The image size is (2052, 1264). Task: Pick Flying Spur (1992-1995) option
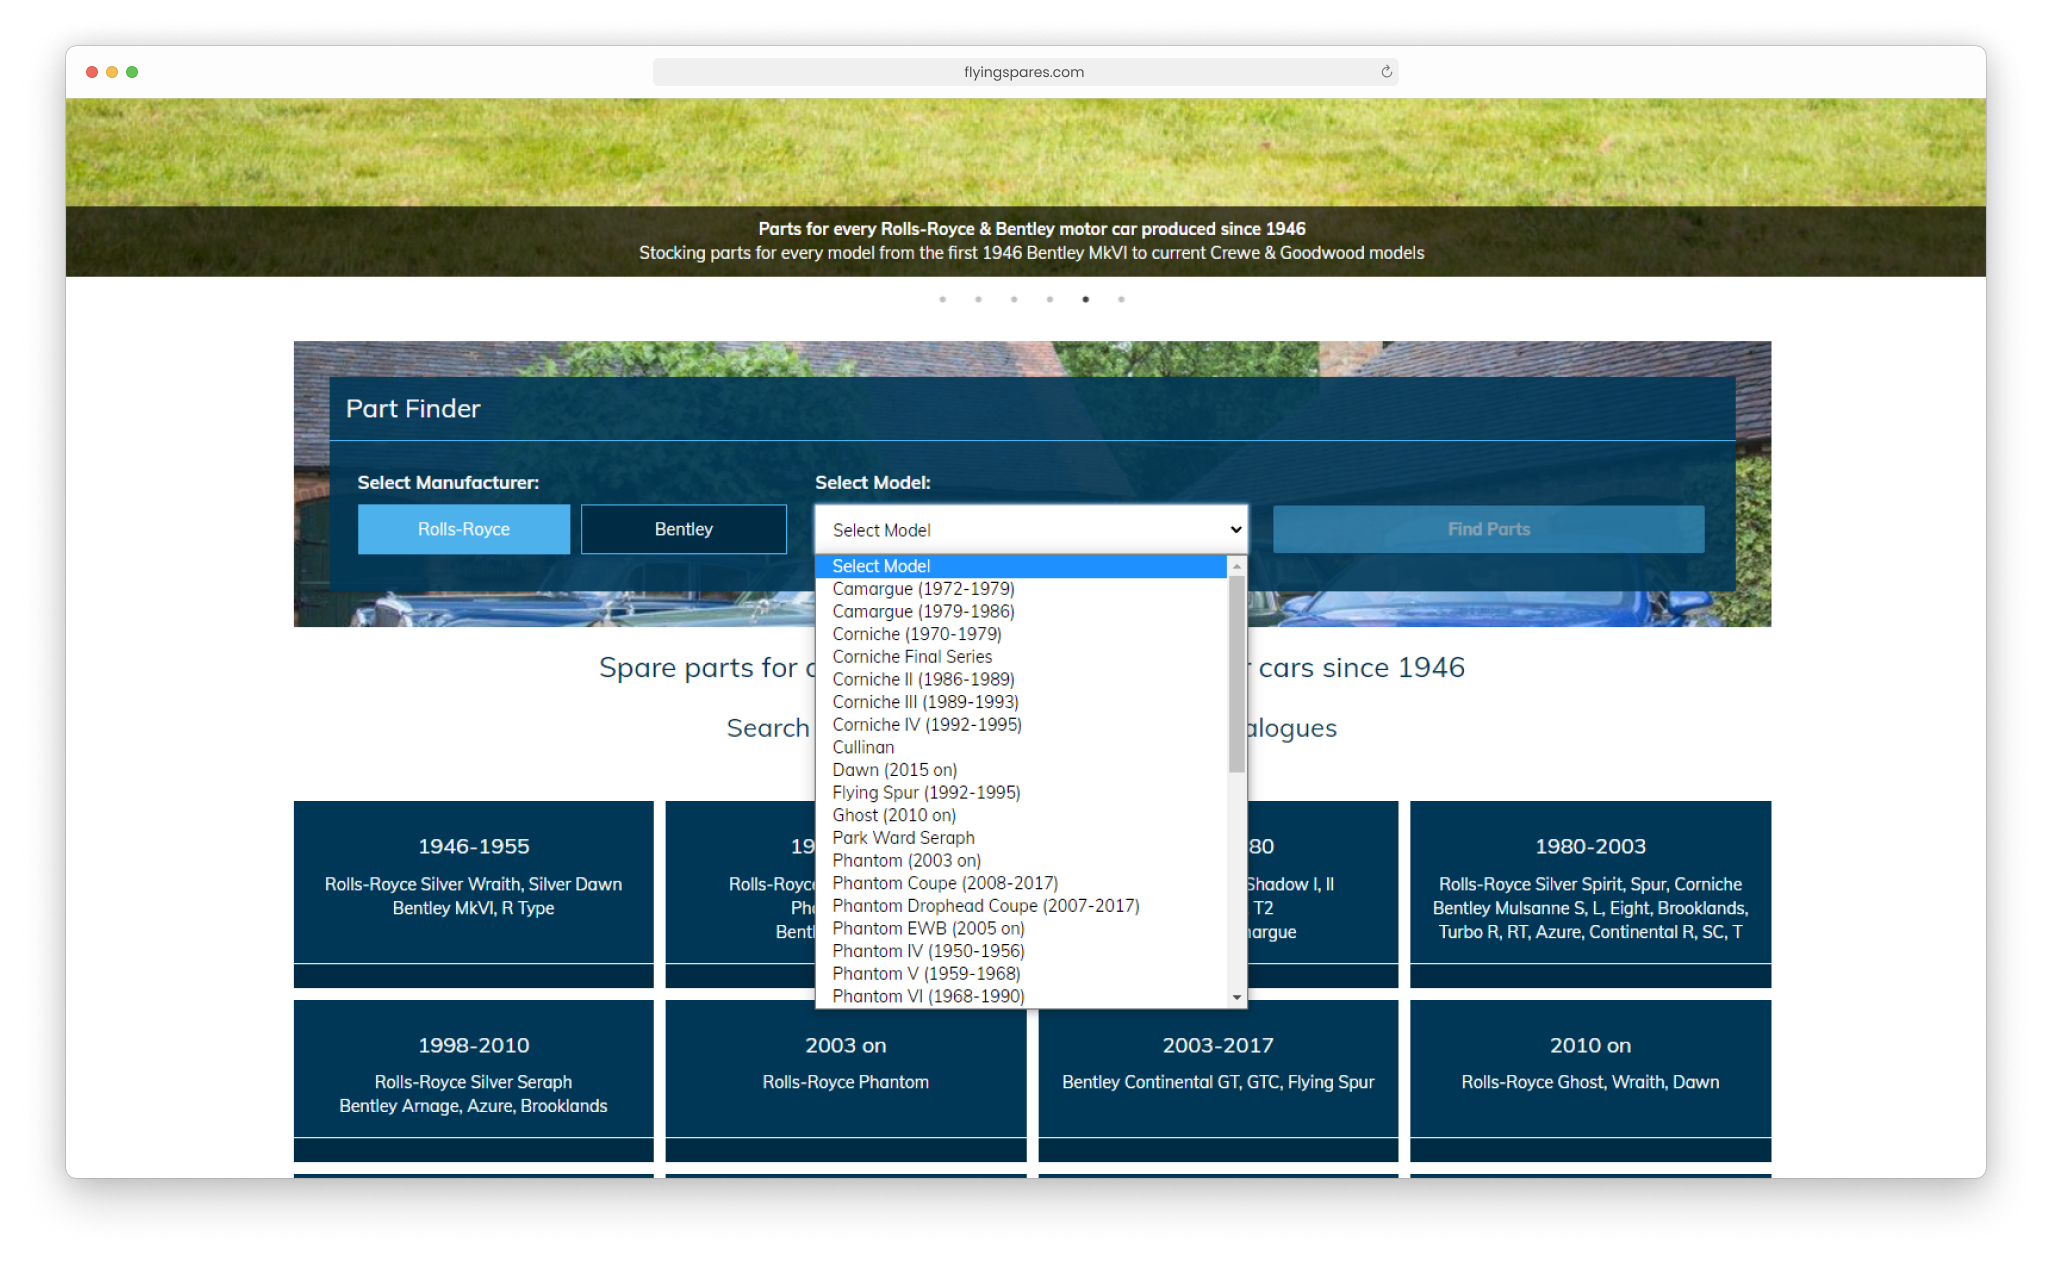(1021, 793)
